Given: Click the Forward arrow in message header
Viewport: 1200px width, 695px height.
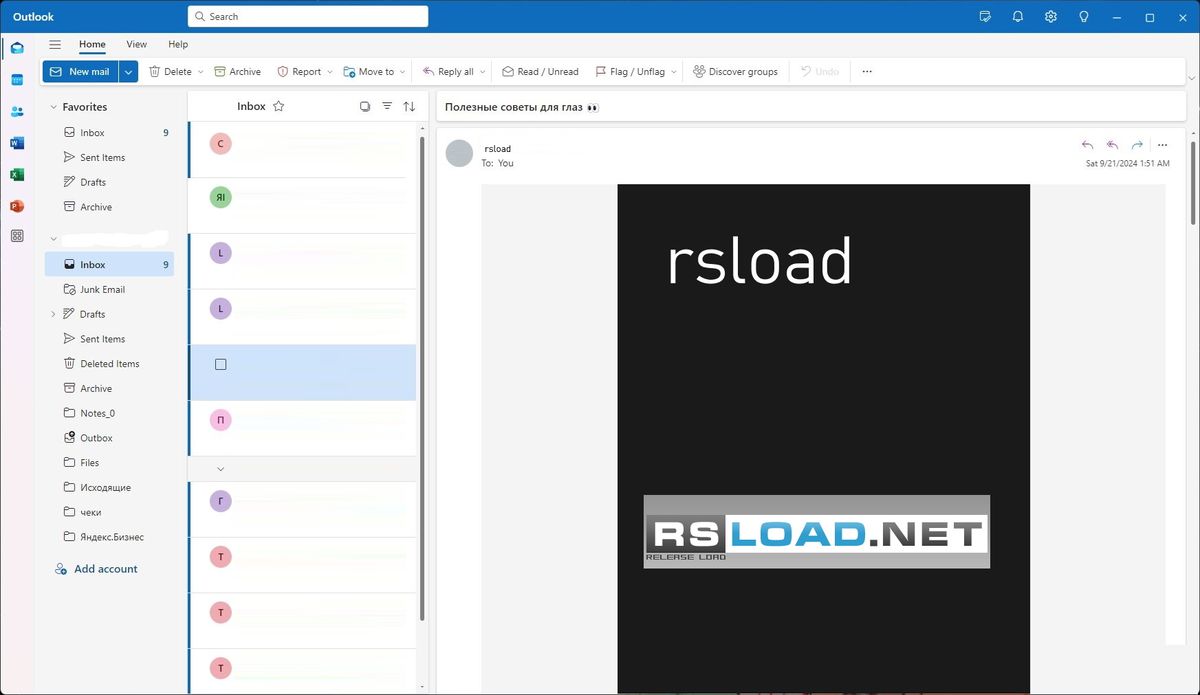Looking at the screenshot, I should point(1137,145).
